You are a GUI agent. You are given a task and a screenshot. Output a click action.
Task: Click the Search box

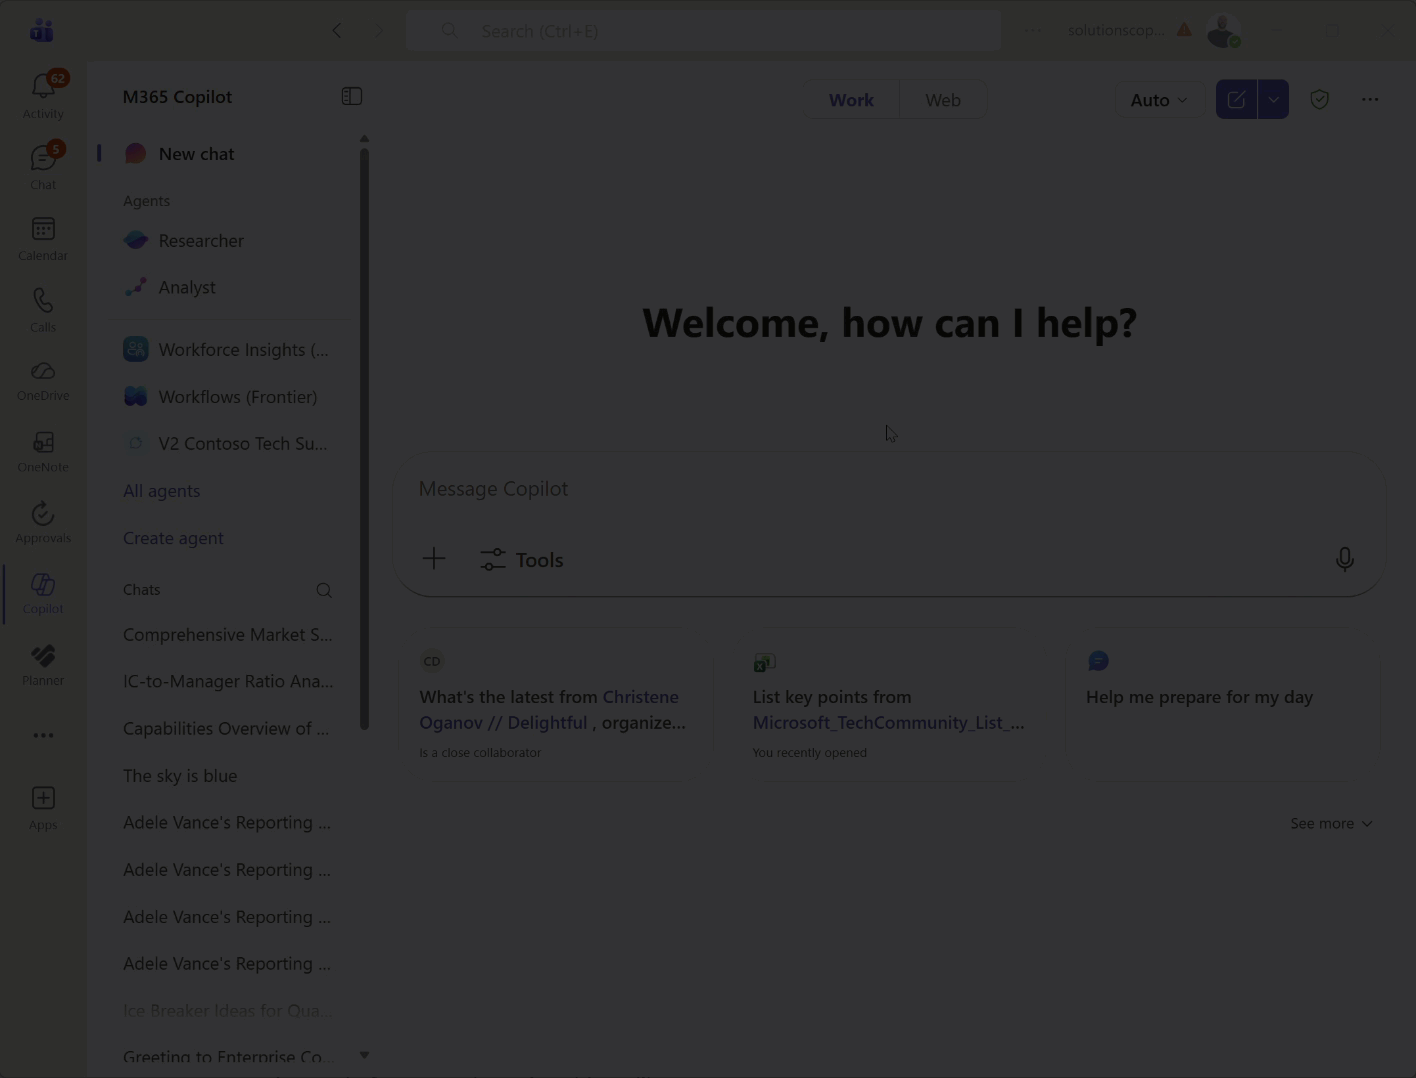[703, 31]
